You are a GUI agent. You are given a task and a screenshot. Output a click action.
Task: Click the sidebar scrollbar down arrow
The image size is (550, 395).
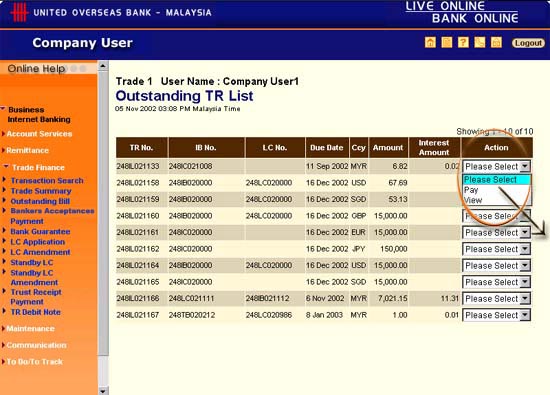pyautogui.click(x=103, y=390)
